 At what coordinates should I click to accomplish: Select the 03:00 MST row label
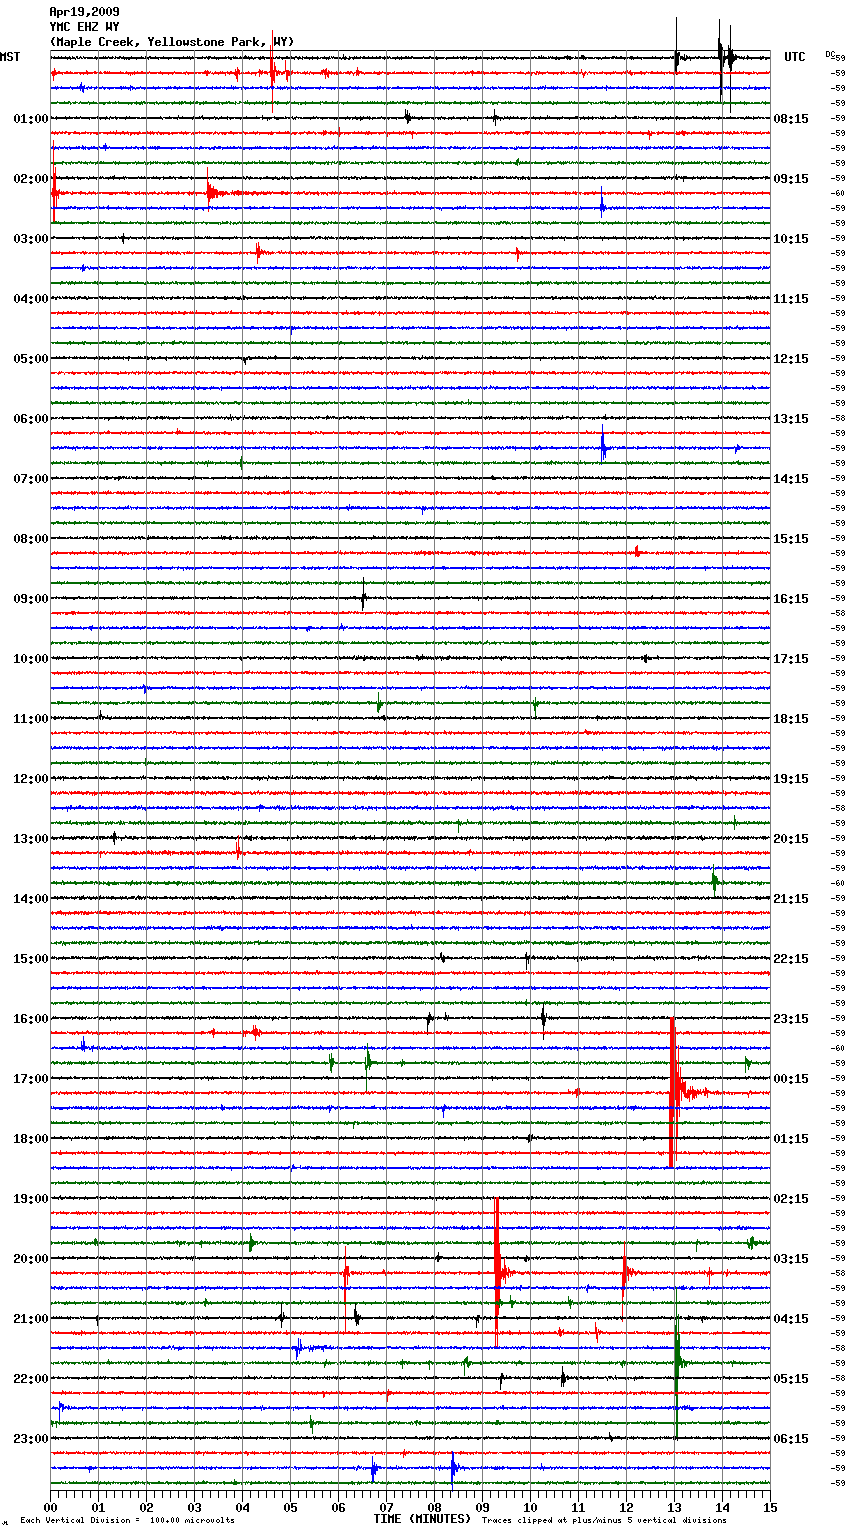pyautogui.click(x=31, y=239)
